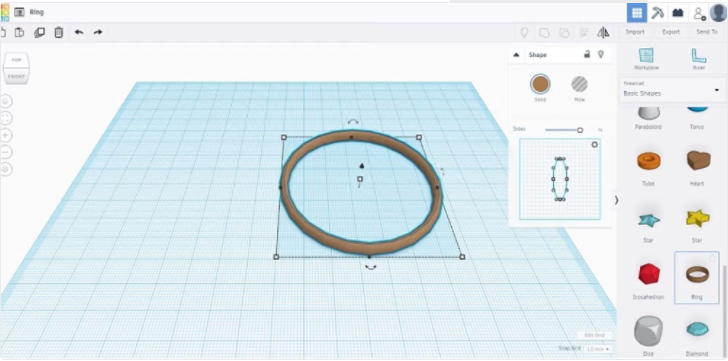This screenshot has width=728, height=361.
Task: Set shape to Solid
Action: point(540,84)
